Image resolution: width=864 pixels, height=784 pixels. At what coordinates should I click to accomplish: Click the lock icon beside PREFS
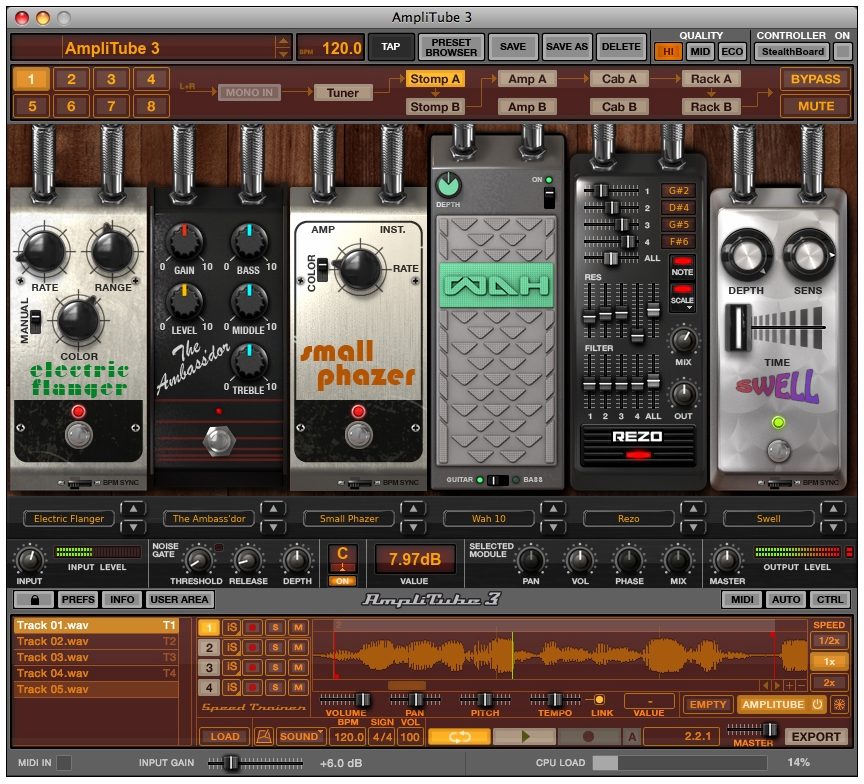point(34,599)
